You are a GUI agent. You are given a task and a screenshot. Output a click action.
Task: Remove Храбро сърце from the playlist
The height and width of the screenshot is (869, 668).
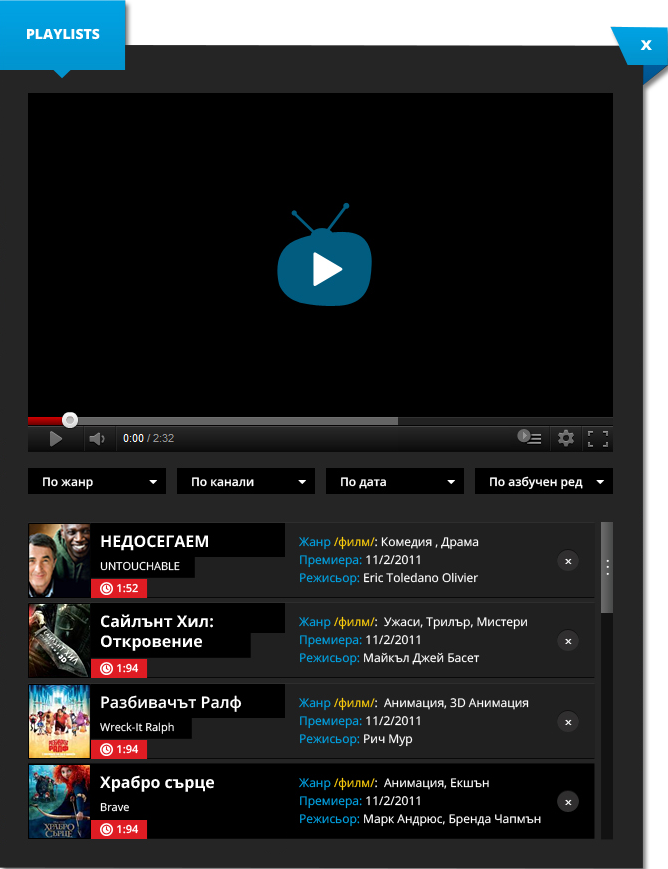pyautogui.click(x=568, y=802)
